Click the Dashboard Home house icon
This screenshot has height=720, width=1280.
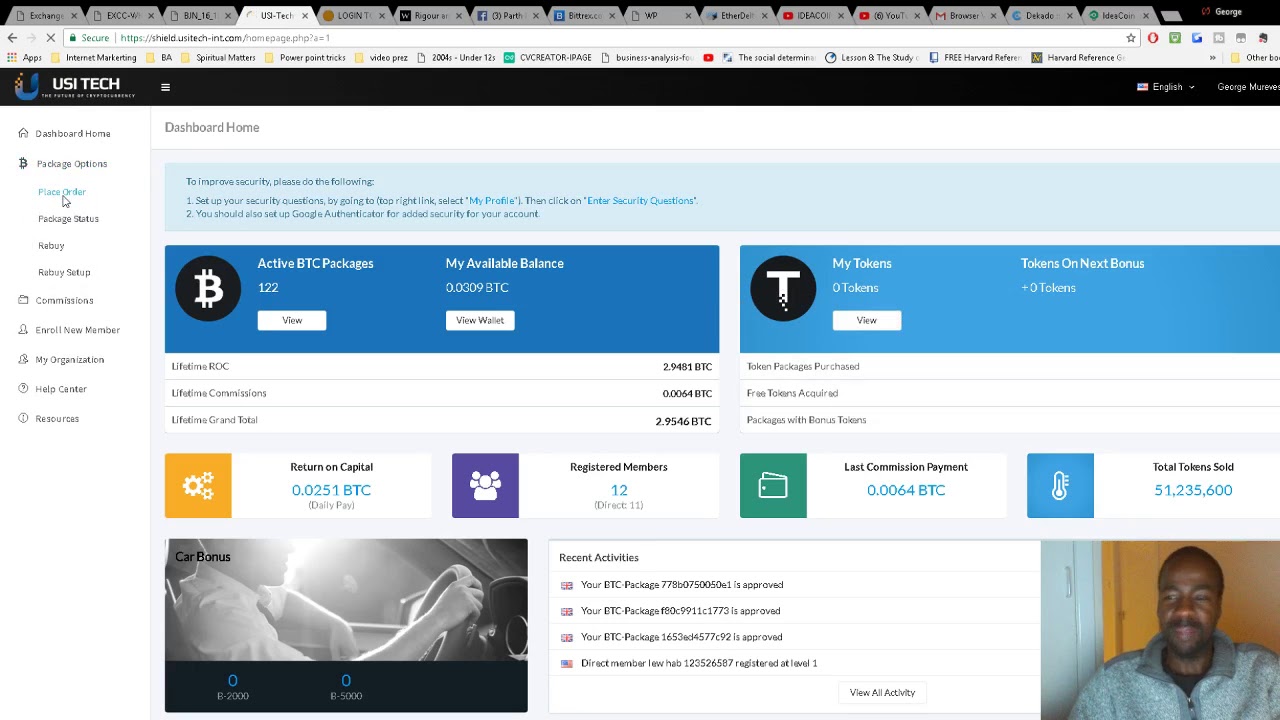pyautogui.click(x=23, y=133)
